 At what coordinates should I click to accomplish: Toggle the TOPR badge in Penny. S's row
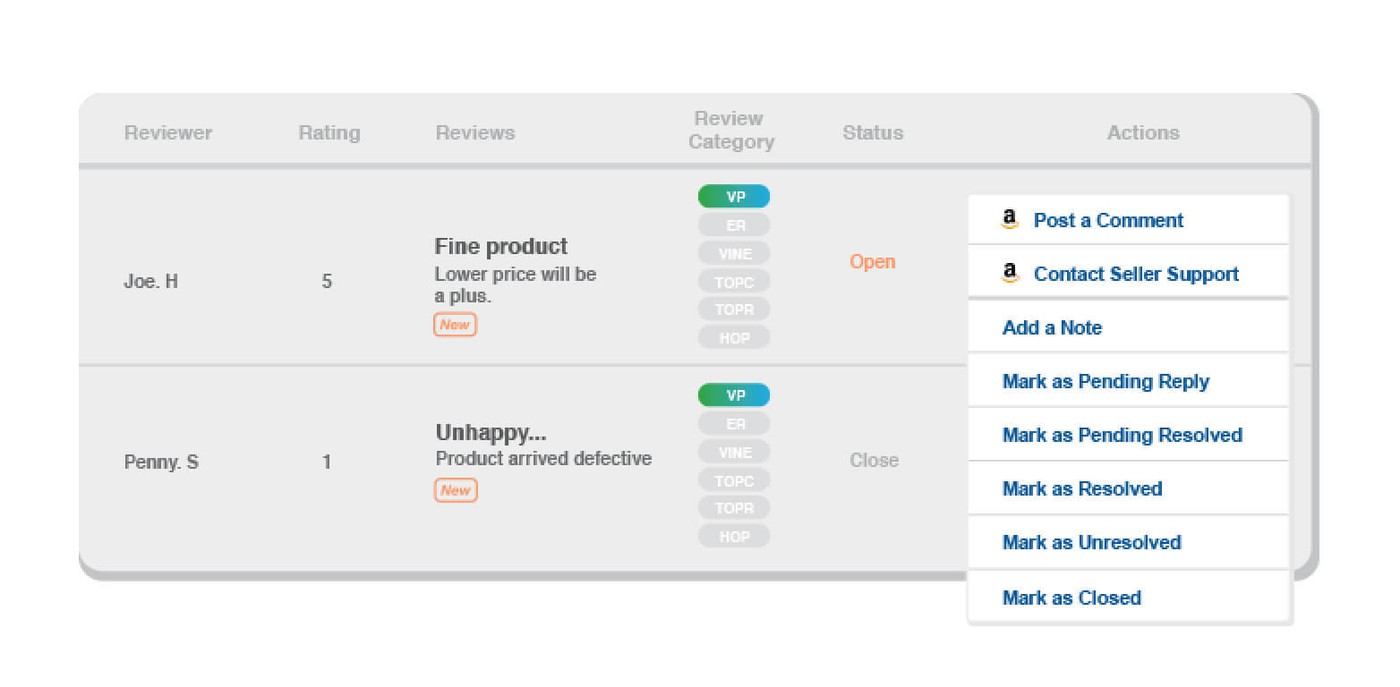click(734, 509)
